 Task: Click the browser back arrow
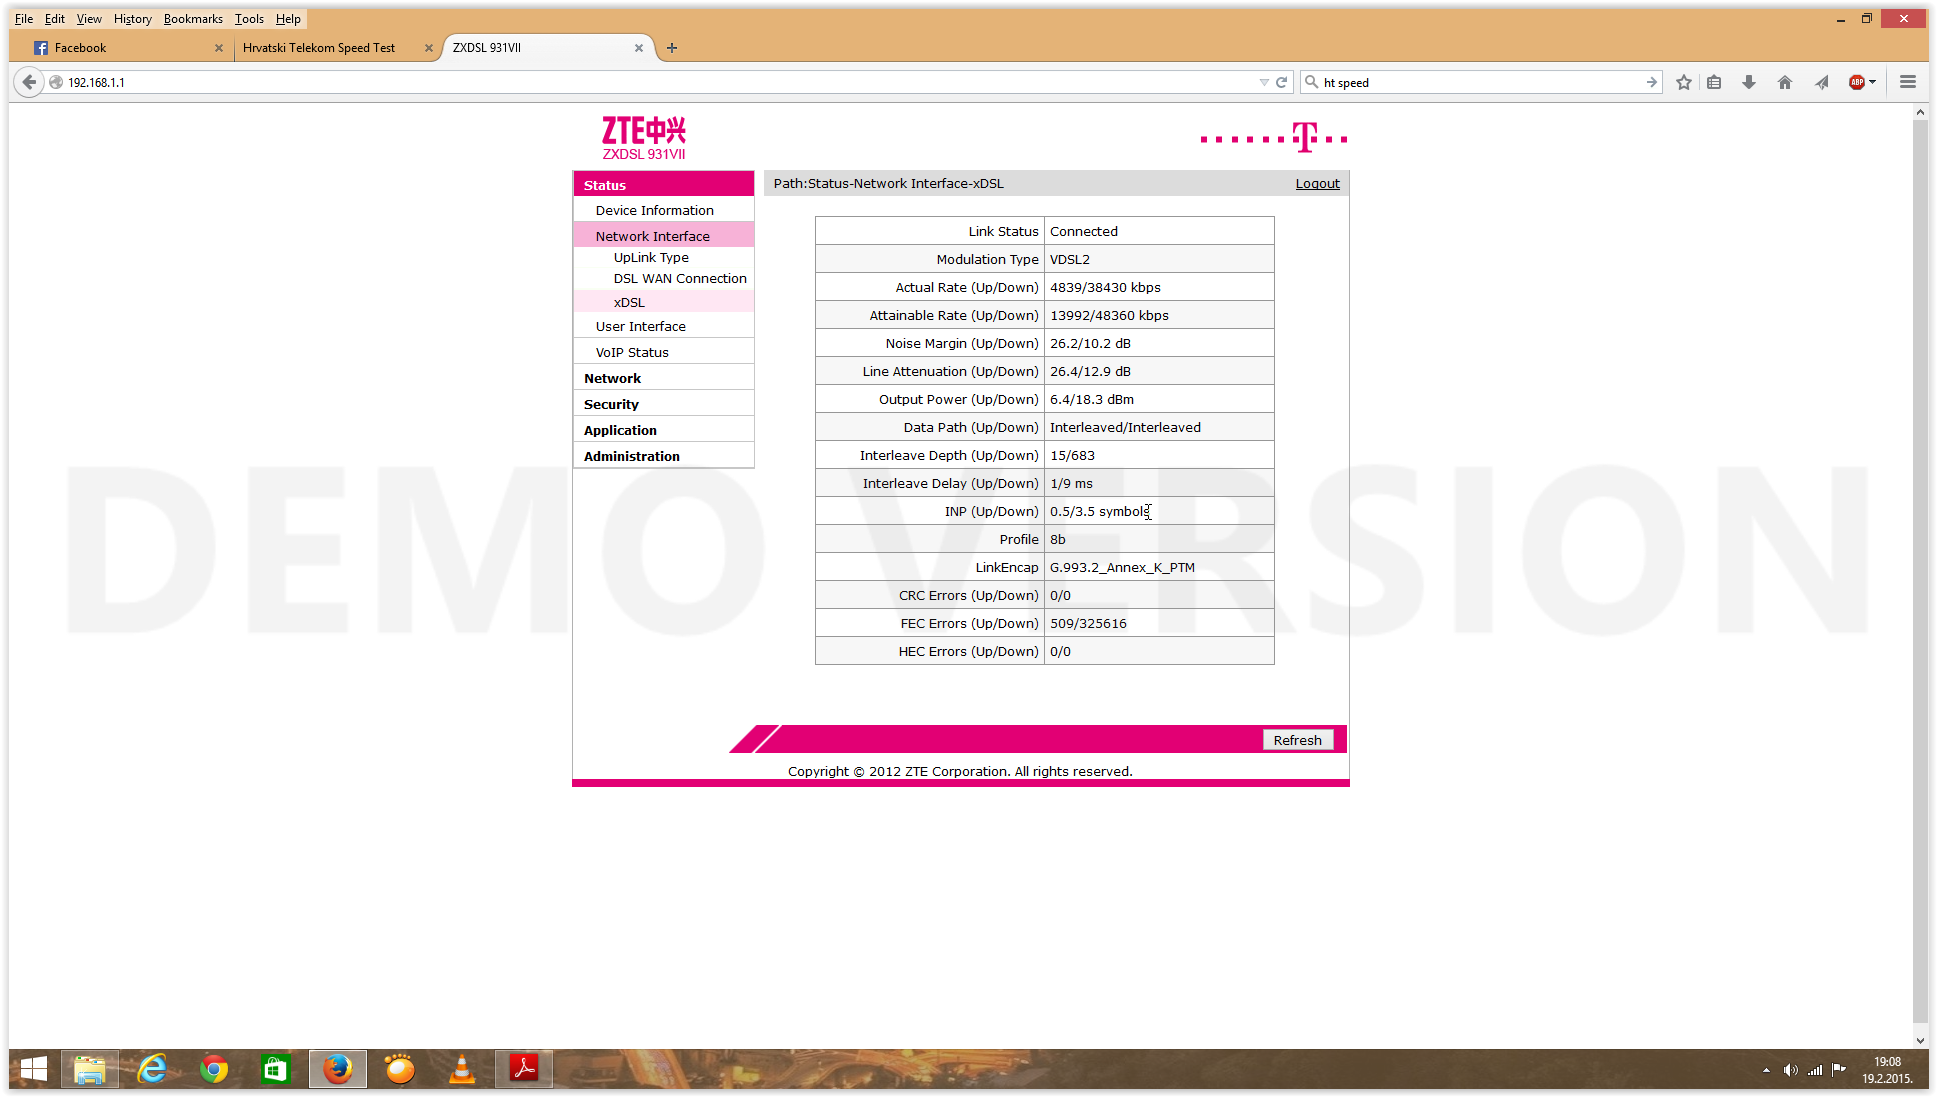(x=29, y=82)
